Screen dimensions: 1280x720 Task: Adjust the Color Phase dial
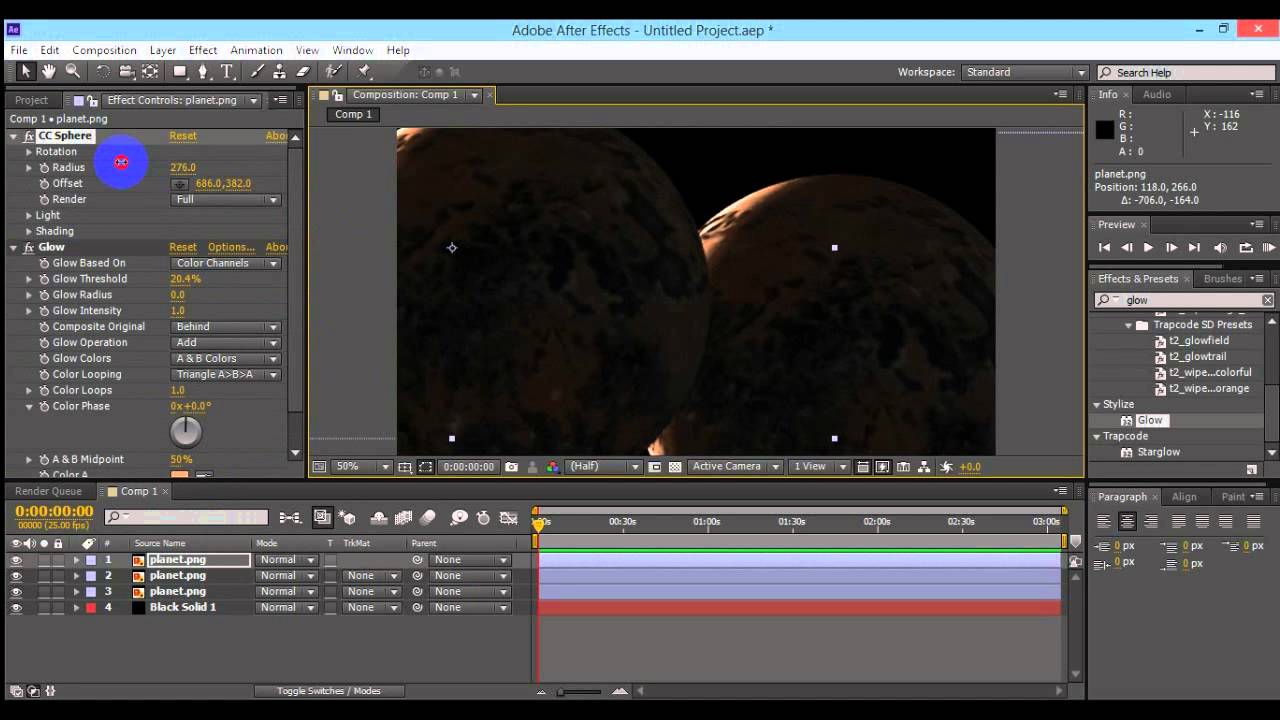pos(186,431)
